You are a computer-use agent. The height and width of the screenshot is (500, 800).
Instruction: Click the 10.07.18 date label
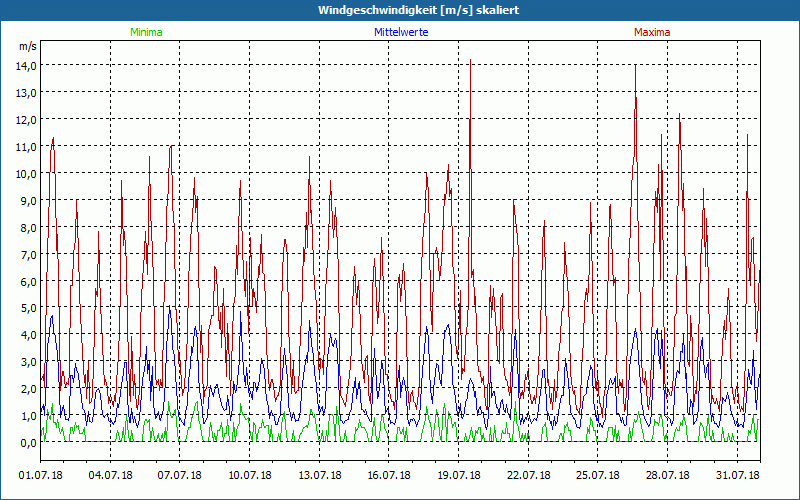tap(249, 475)
